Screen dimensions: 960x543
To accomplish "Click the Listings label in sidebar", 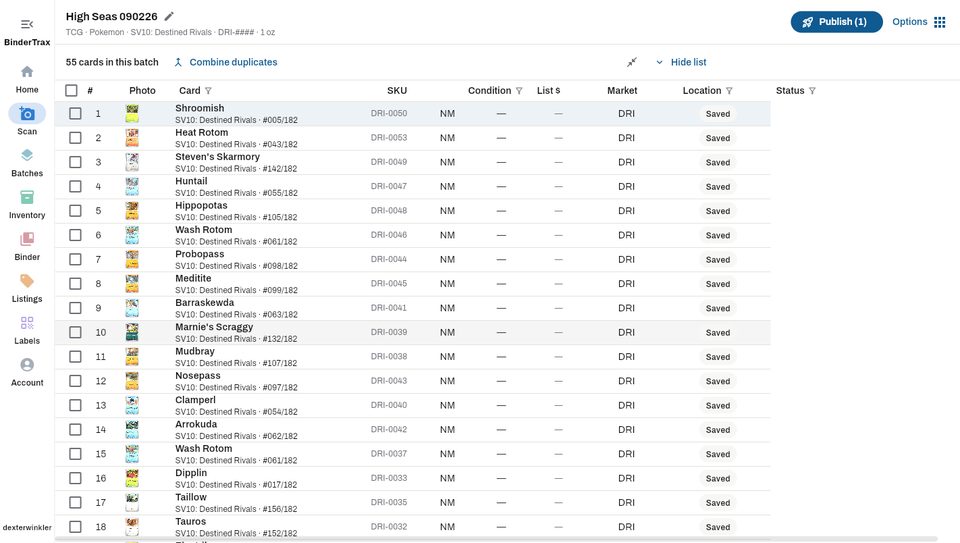I will 27,299.
